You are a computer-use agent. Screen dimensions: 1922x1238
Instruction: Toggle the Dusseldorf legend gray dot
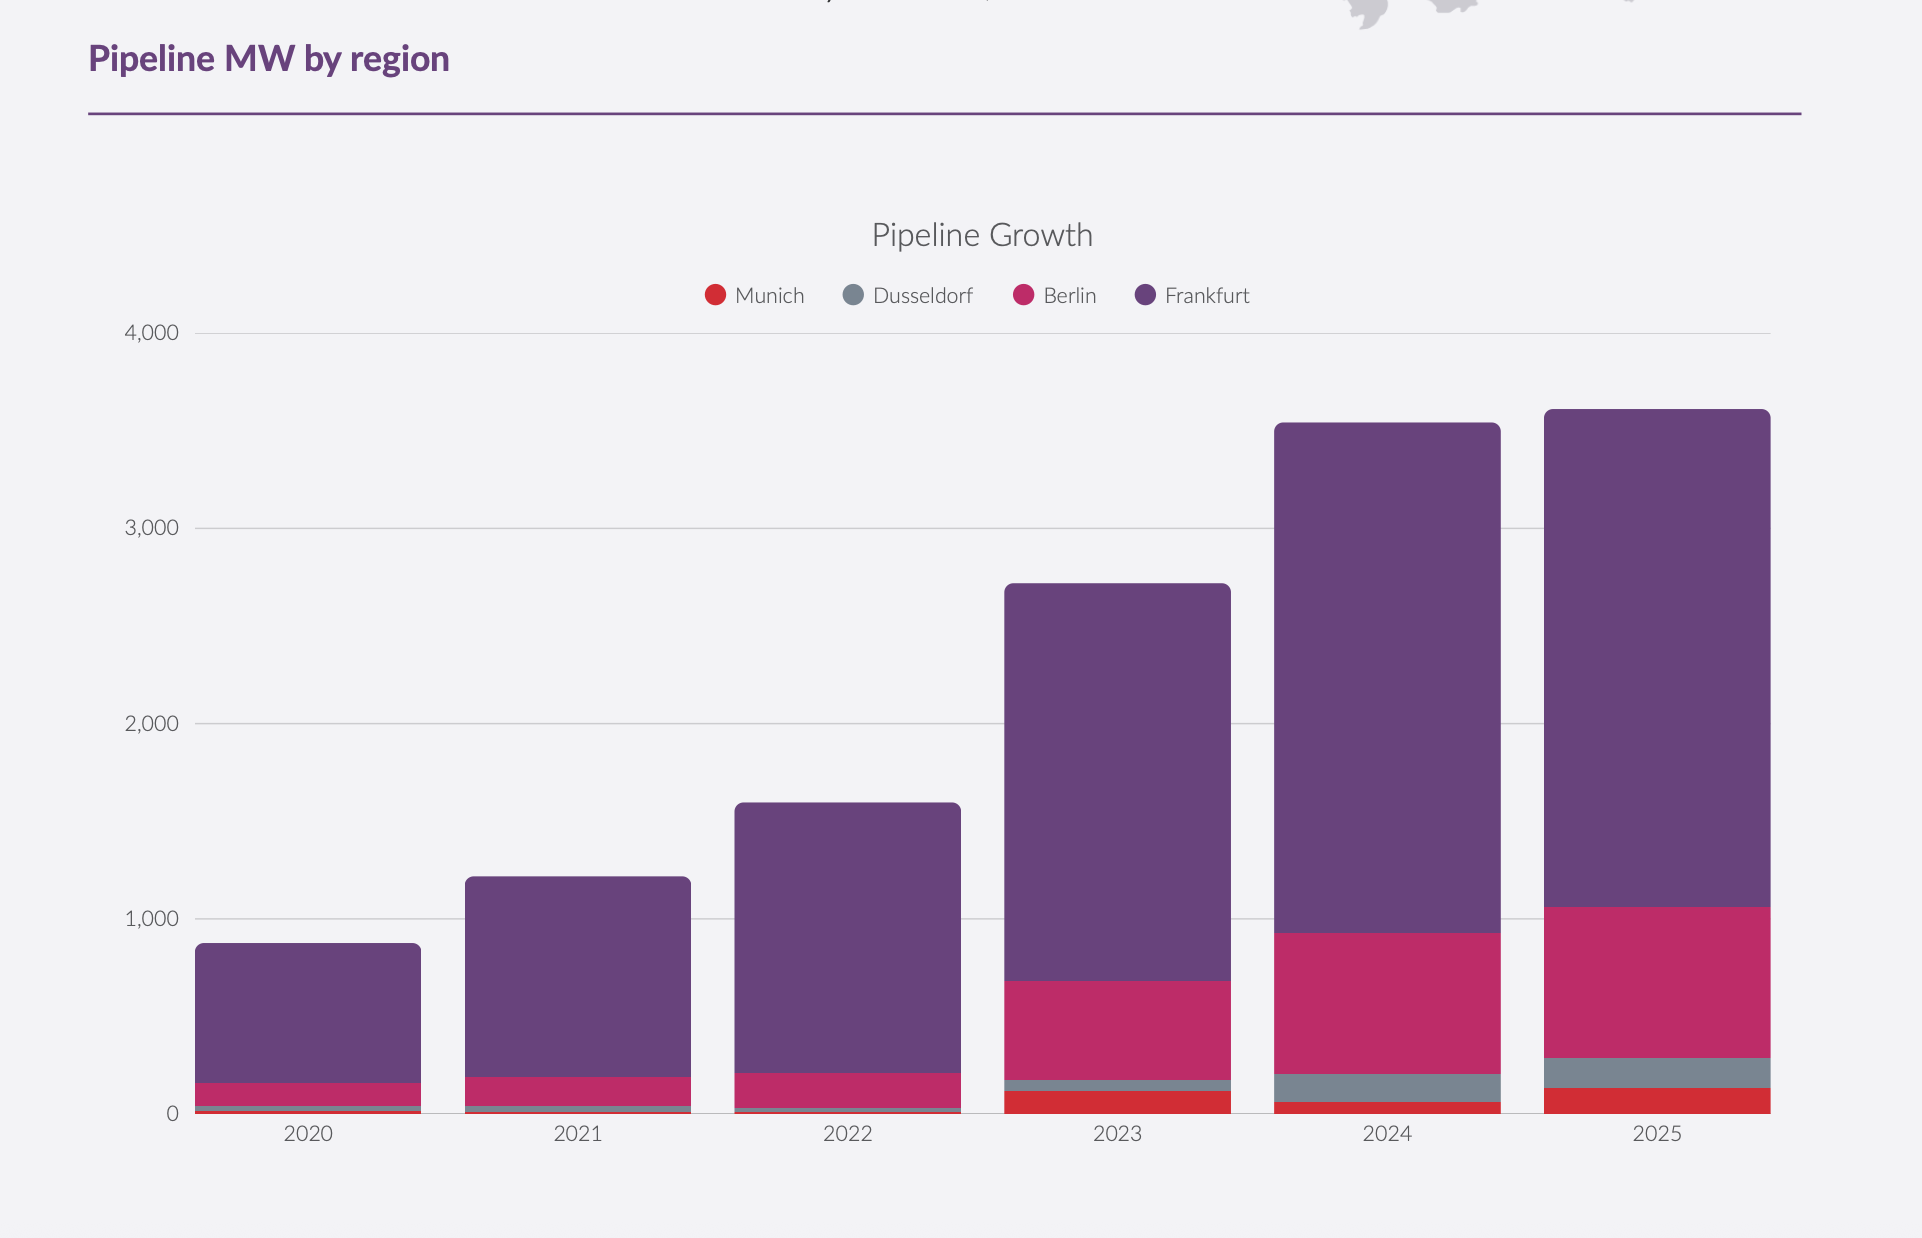pos(853,295)
